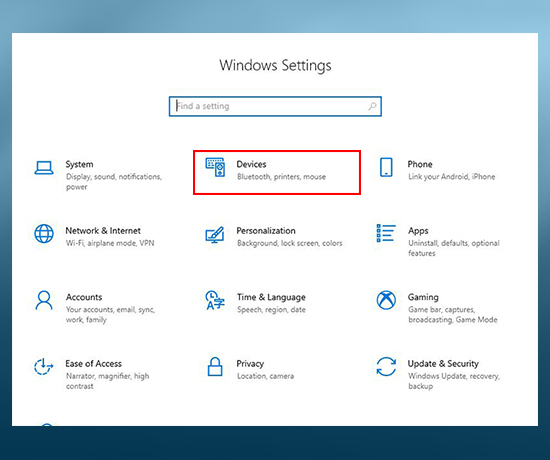Select the Update & Security refresh icon
The width and height of the screenshot is (550, 460).
(386, 367)
